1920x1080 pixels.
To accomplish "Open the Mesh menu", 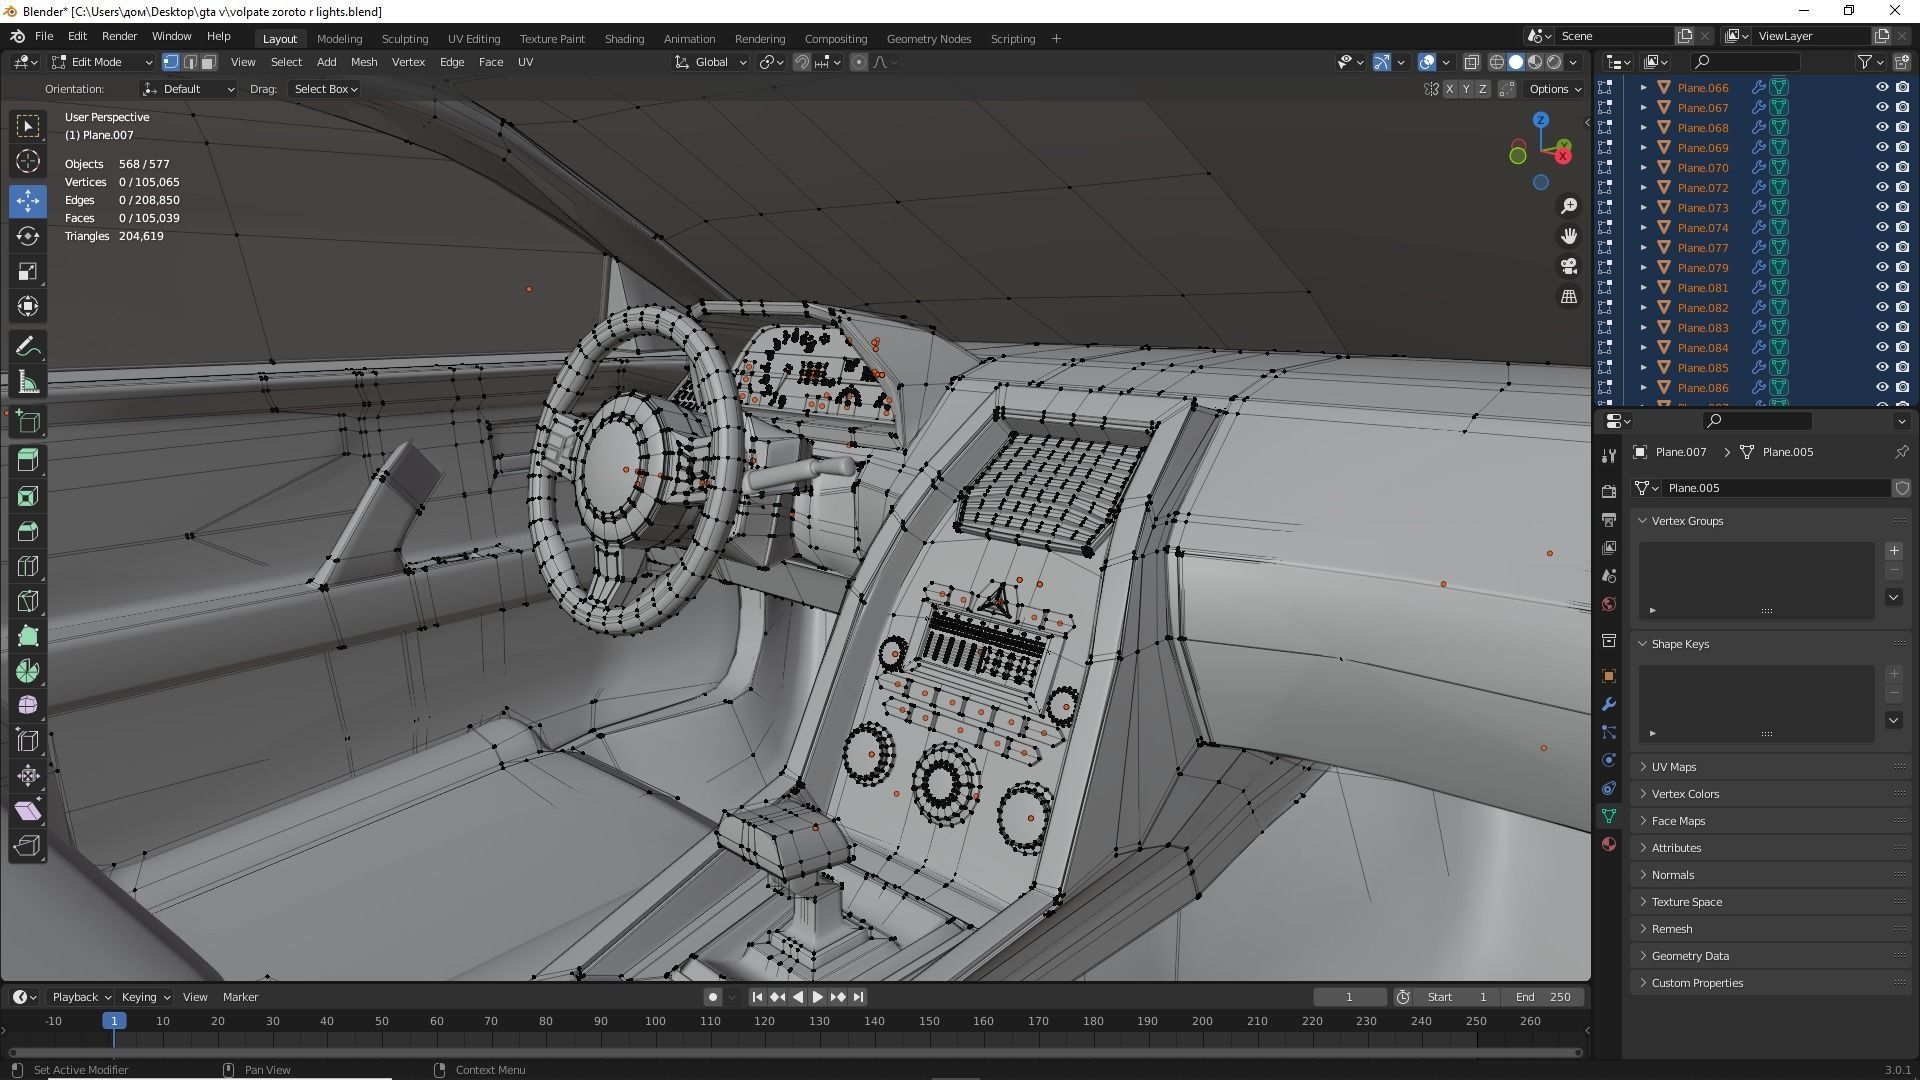I will (364, 62).
